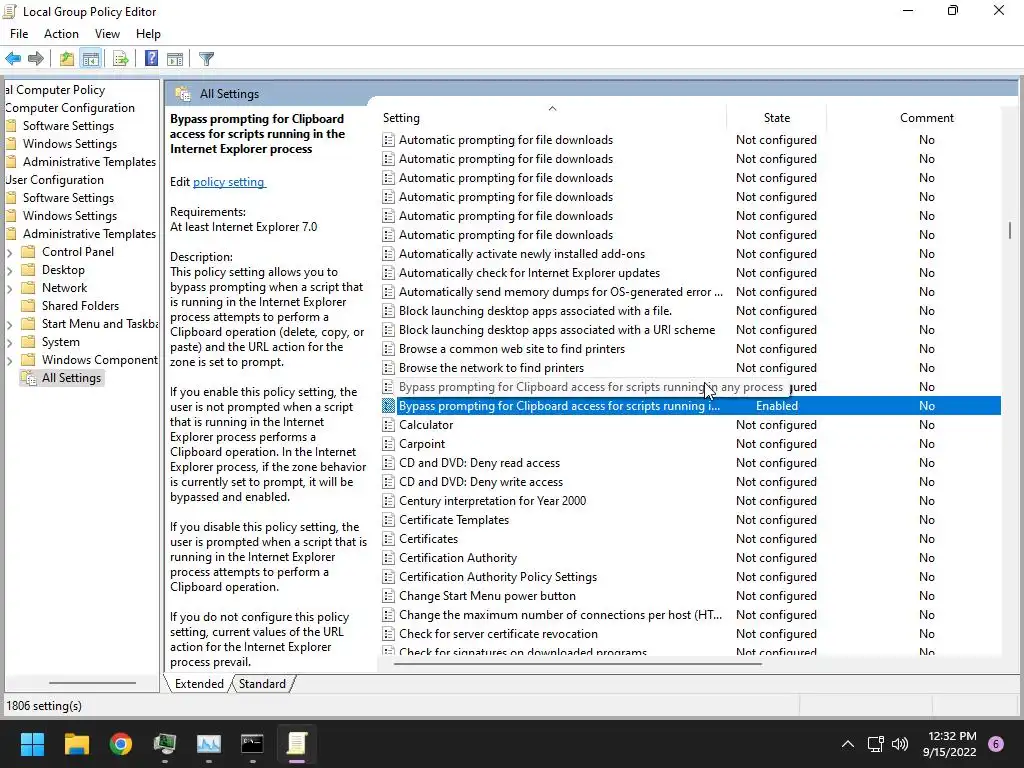
Task: Click the Group Policy Editor taskbar icon
Action: coord(296,744)
